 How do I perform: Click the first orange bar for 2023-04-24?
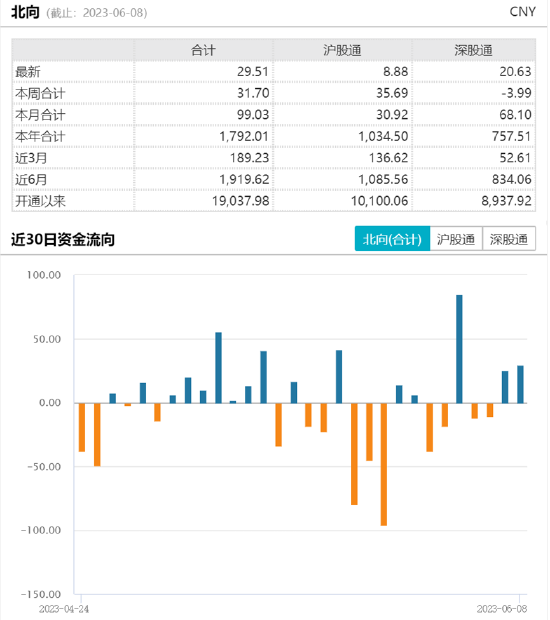click(x=82, y=427)
